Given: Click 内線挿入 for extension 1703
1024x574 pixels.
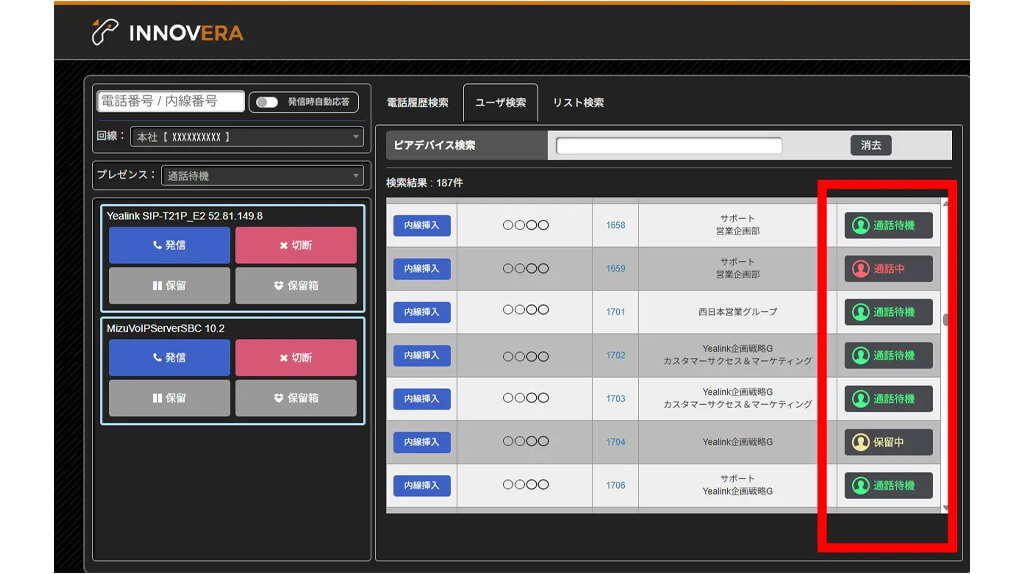Looking at the screenshot, I should pos(422,398).
